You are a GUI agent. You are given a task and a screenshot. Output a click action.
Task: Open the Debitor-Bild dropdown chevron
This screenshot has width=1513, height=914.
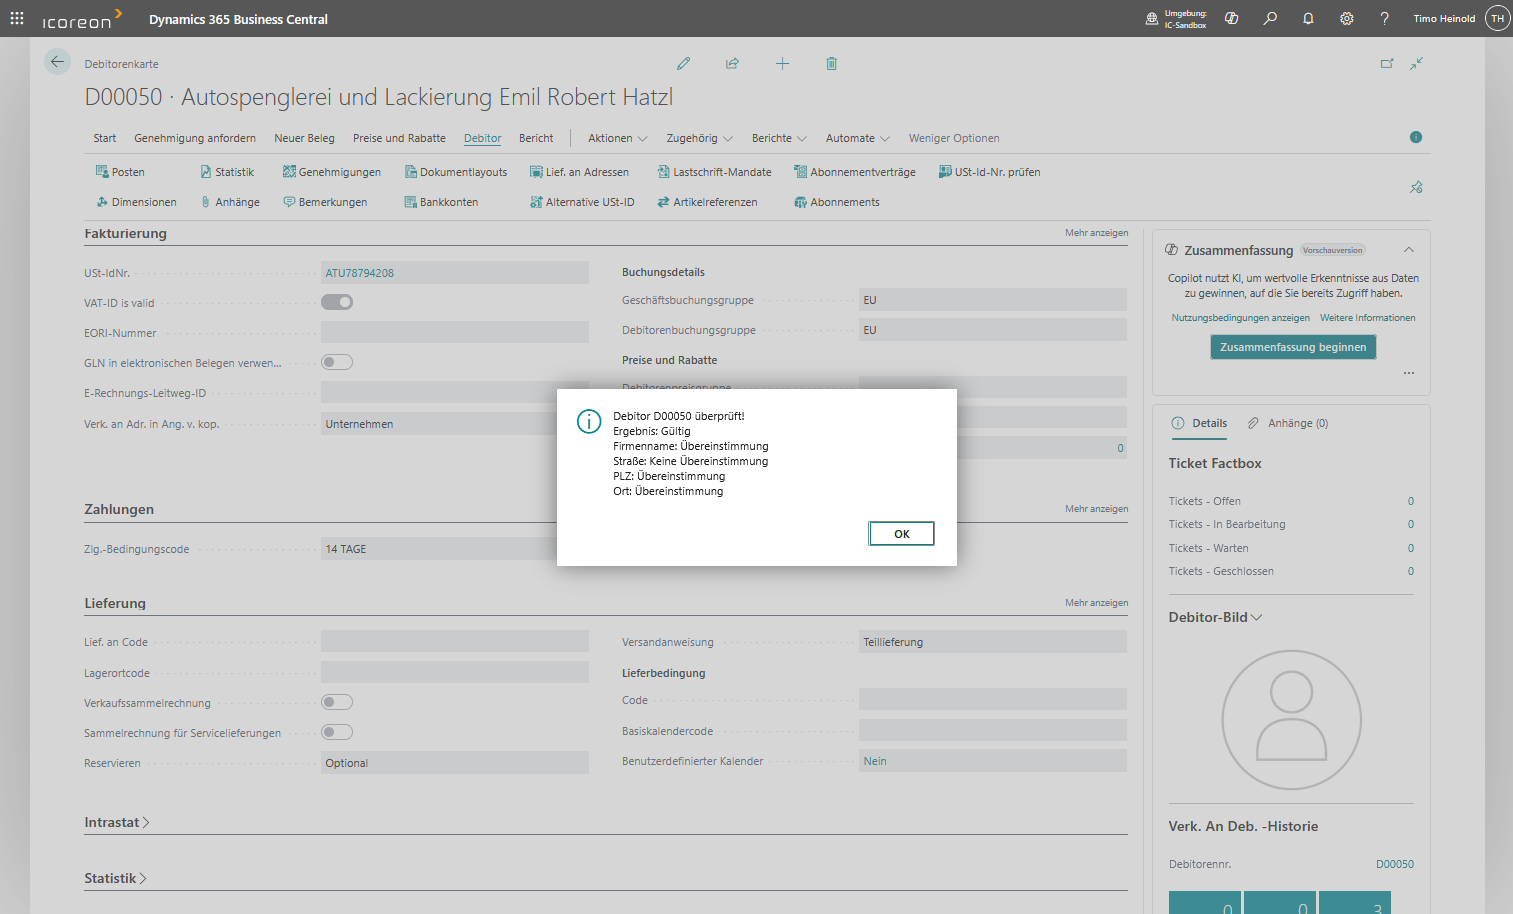click(x=1257, y=617)
